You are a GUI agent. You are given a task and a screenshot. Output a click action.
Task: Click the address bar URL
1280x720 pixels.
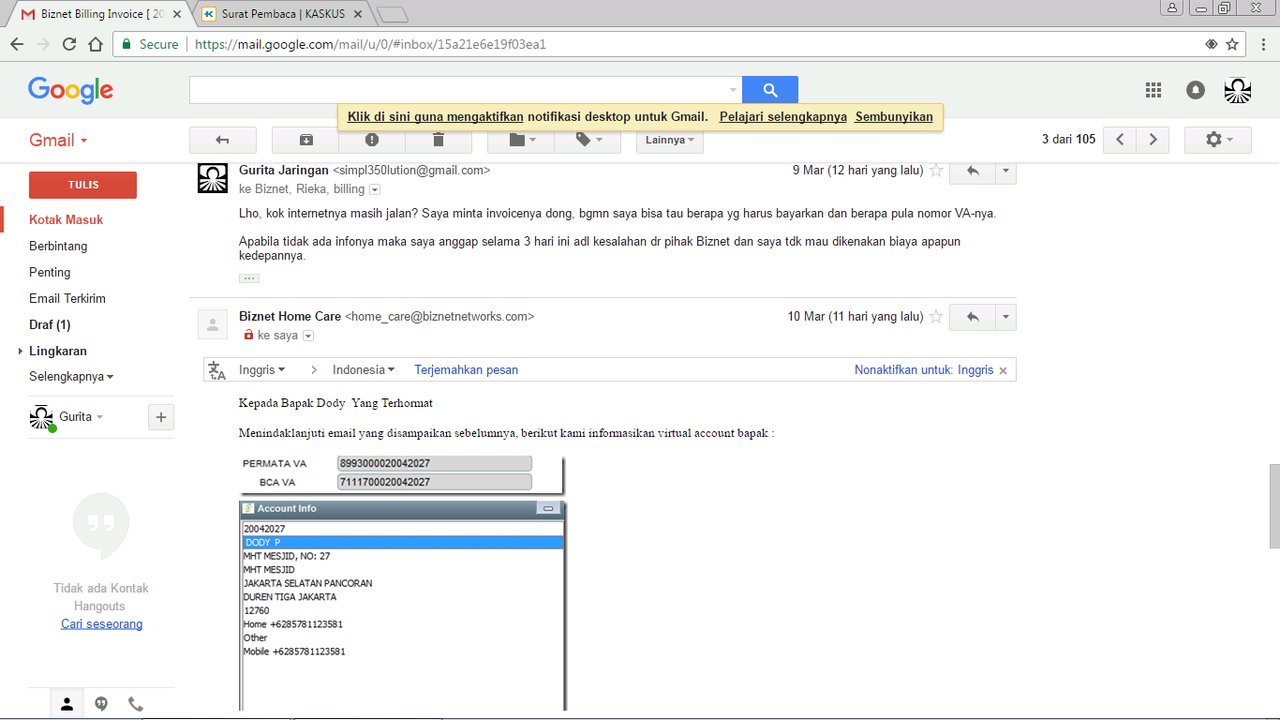tap(370, 45)
